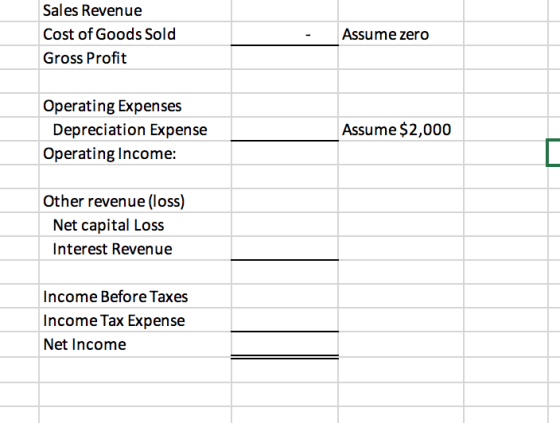Click the 'Assume zero' note cell
The image size is (560, 423).
401,34
